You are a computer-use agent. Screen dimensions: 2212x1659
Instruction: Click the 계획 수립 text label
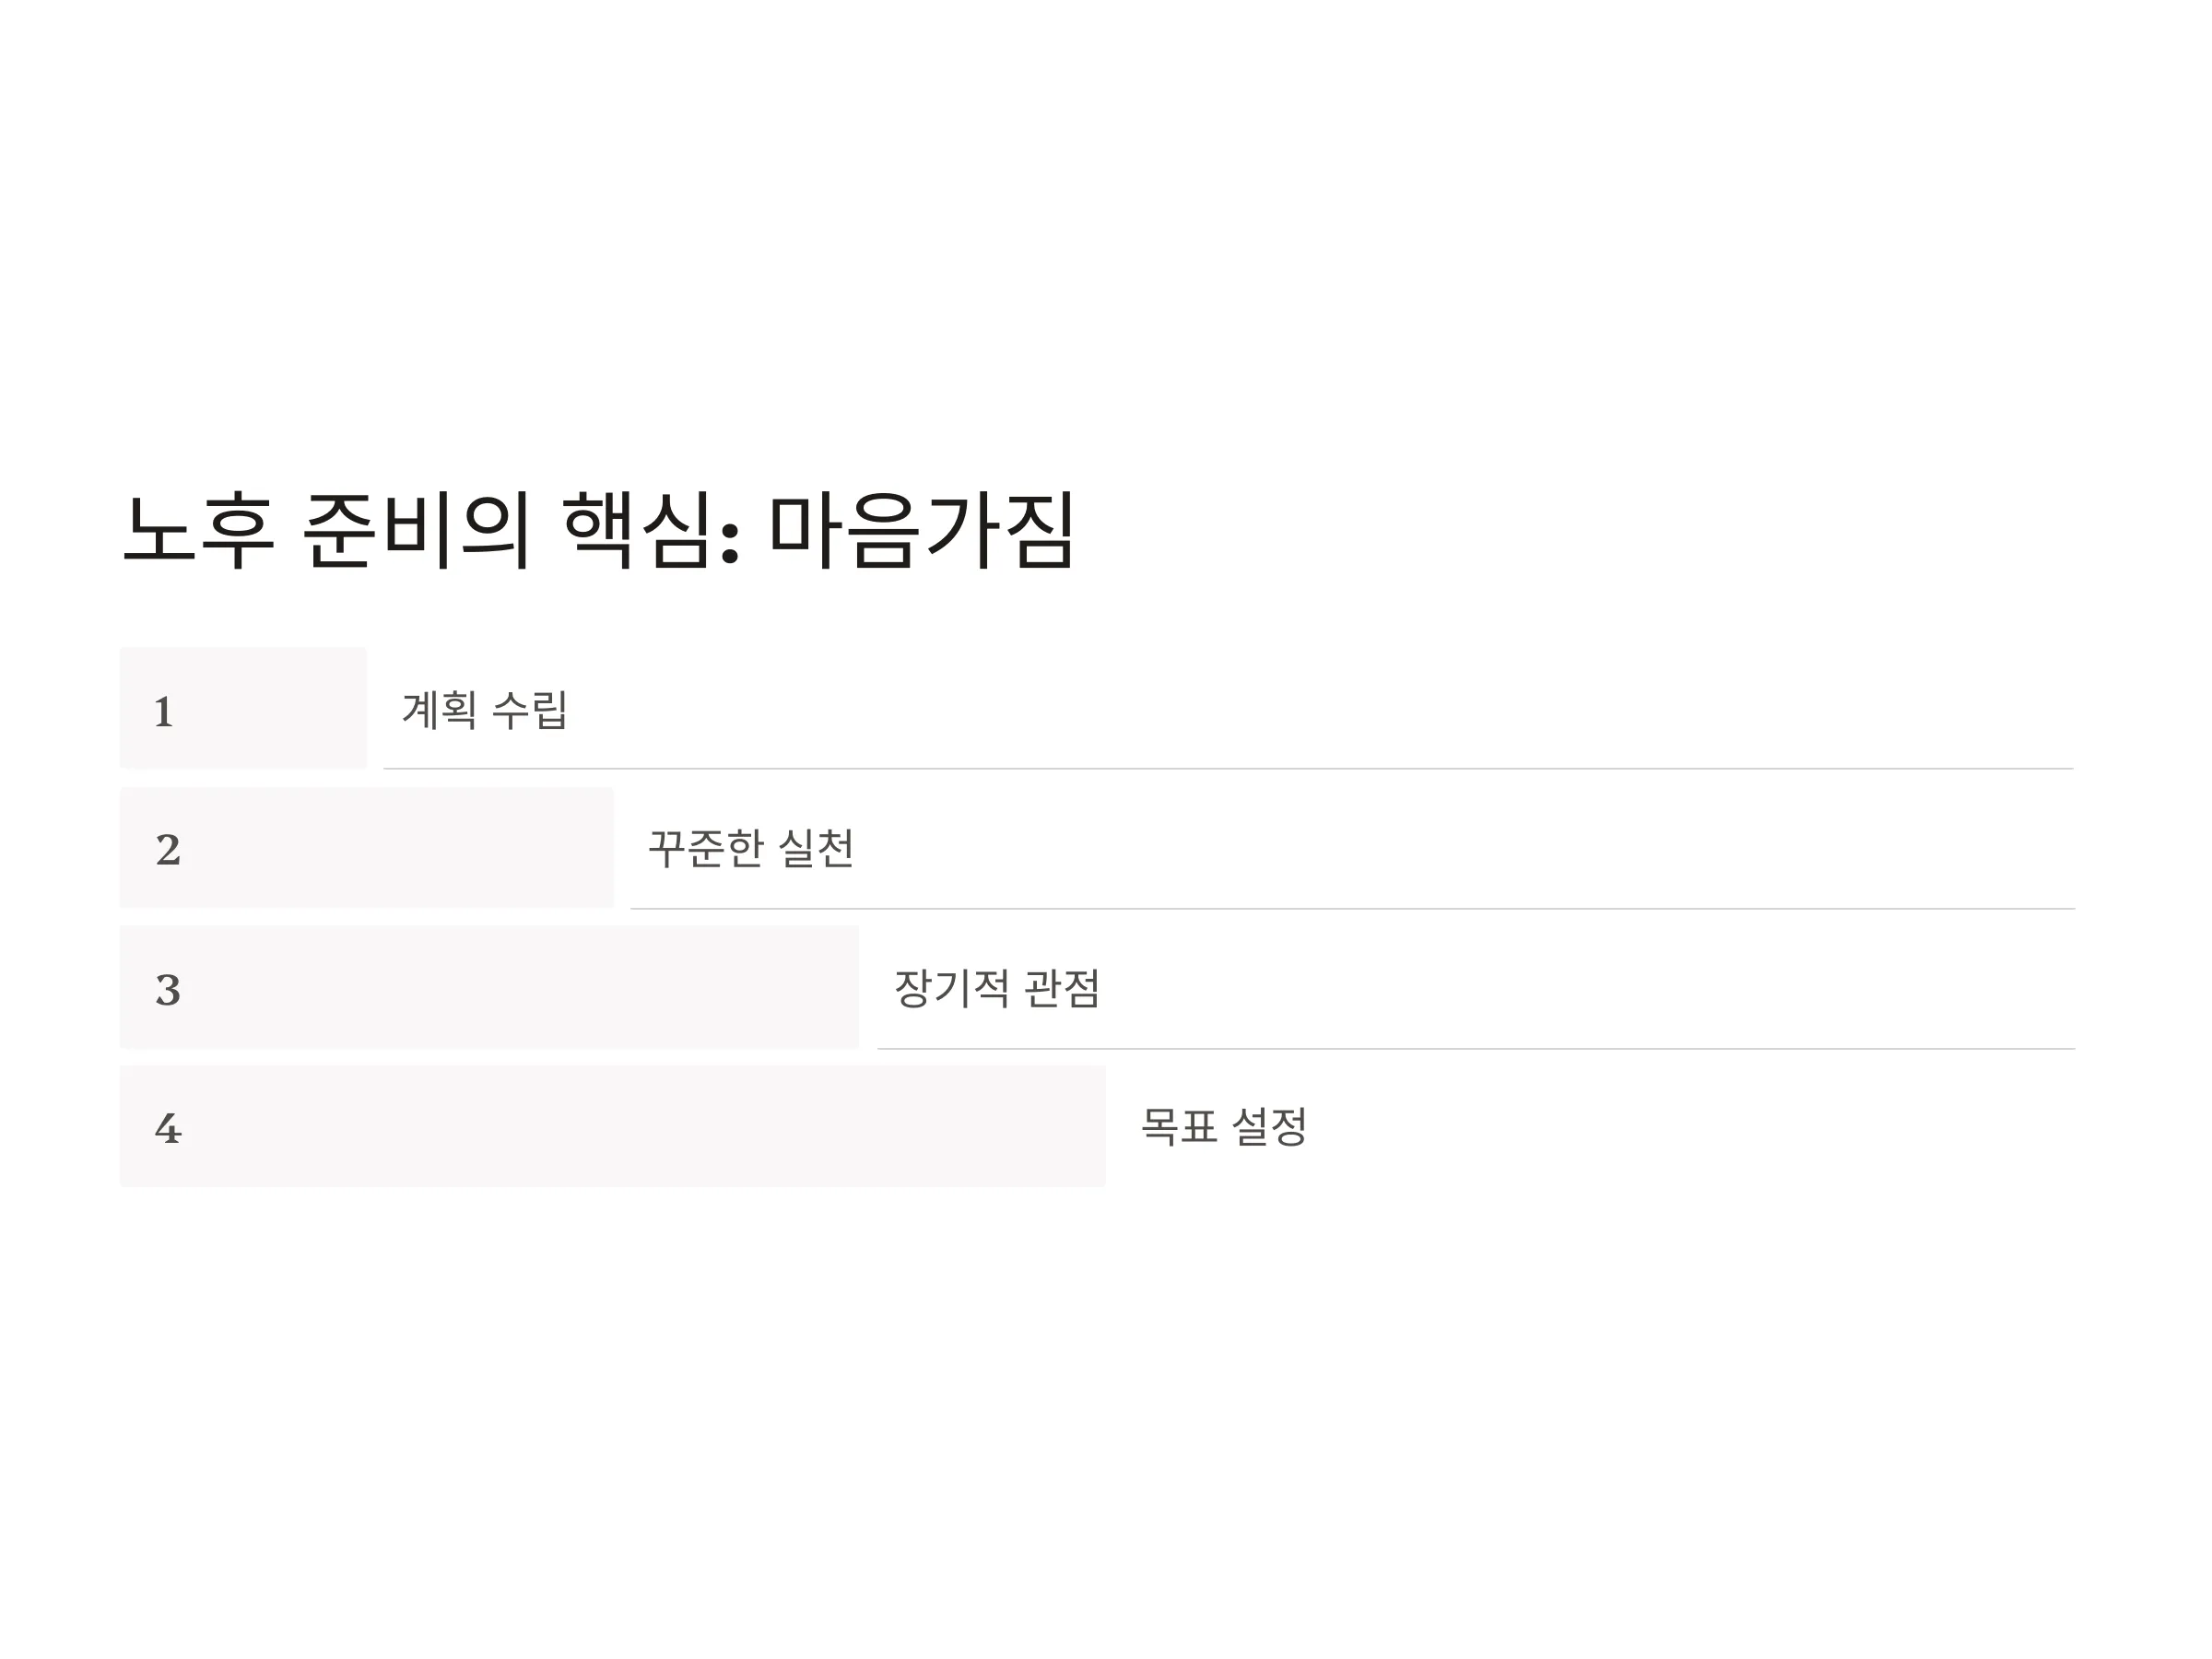click(485, 710)
